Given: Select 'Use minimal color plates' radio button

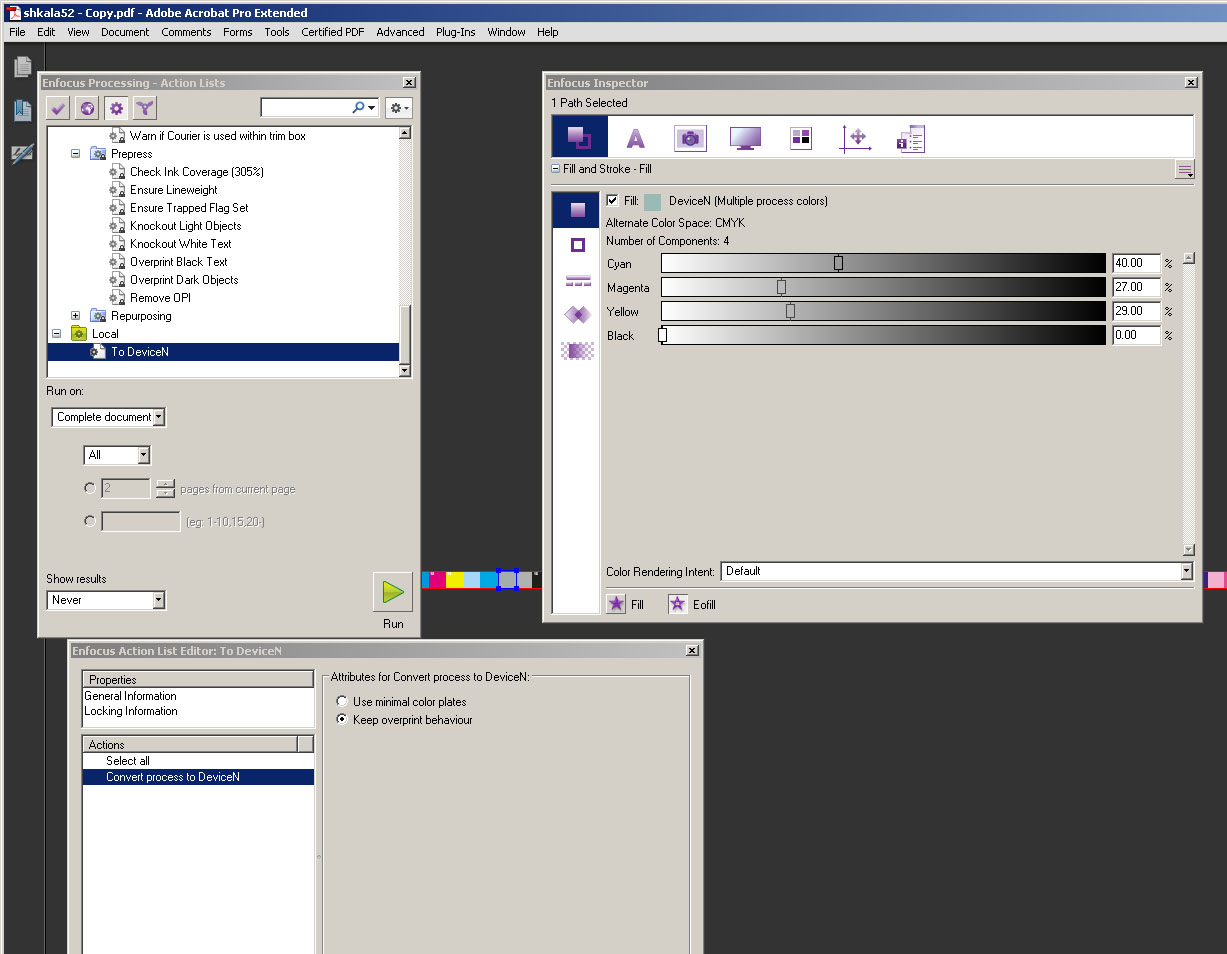Looking at the screenshot, I should pos(342,702).
